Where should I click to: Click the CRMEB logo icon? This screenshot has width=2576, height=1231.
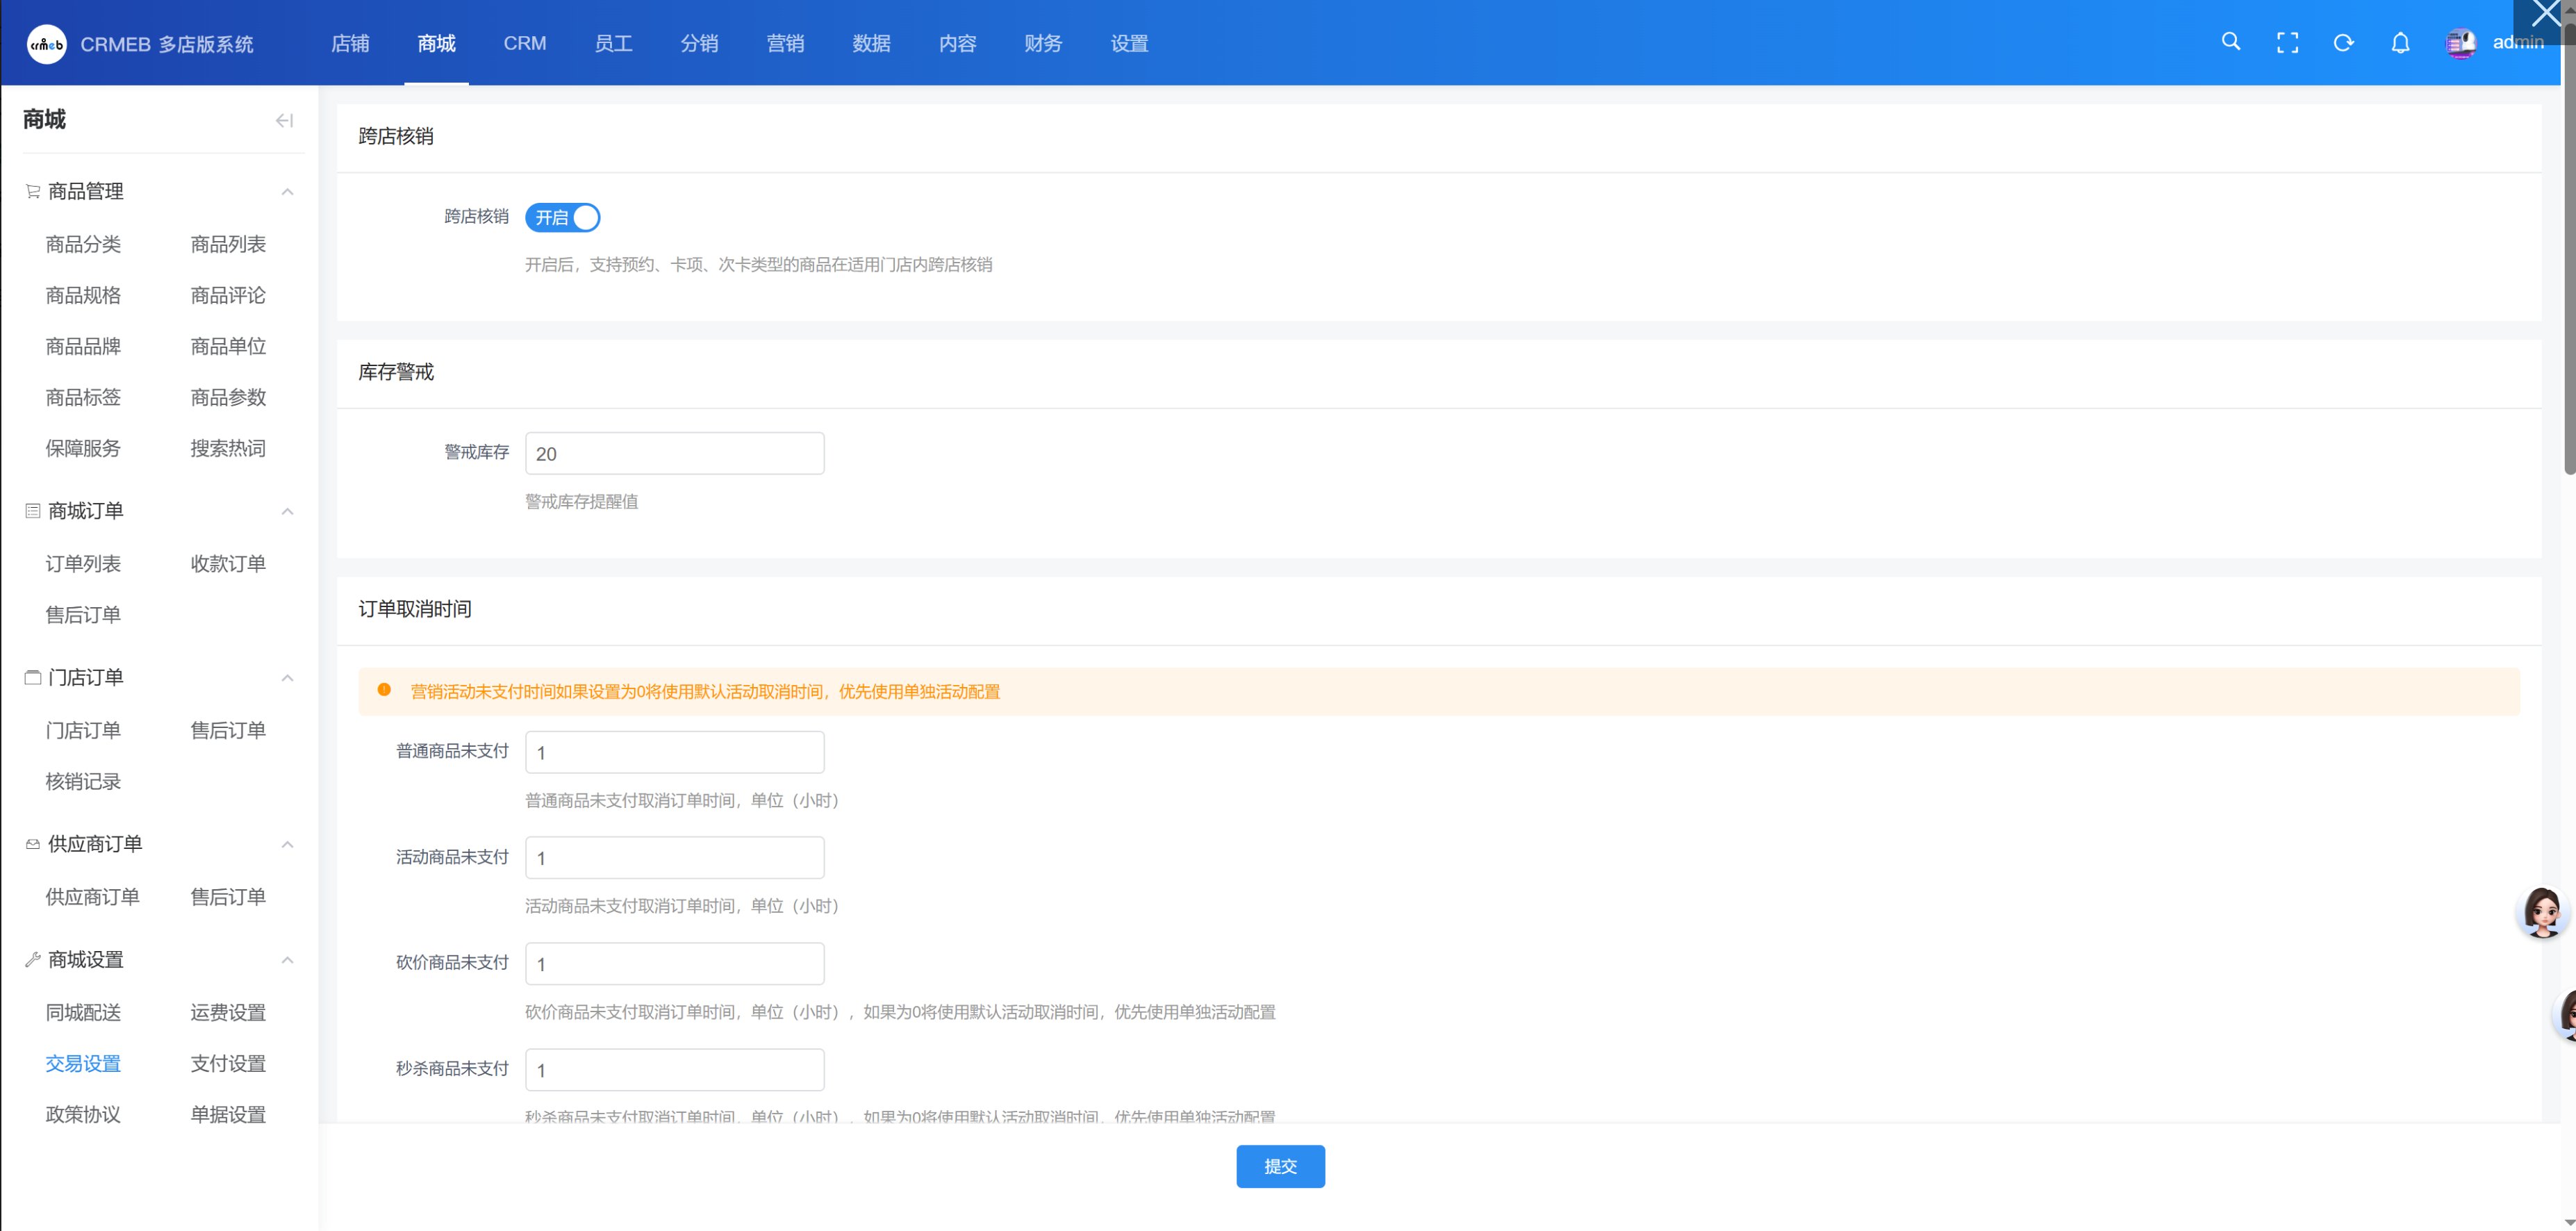[x=46, y=44]
